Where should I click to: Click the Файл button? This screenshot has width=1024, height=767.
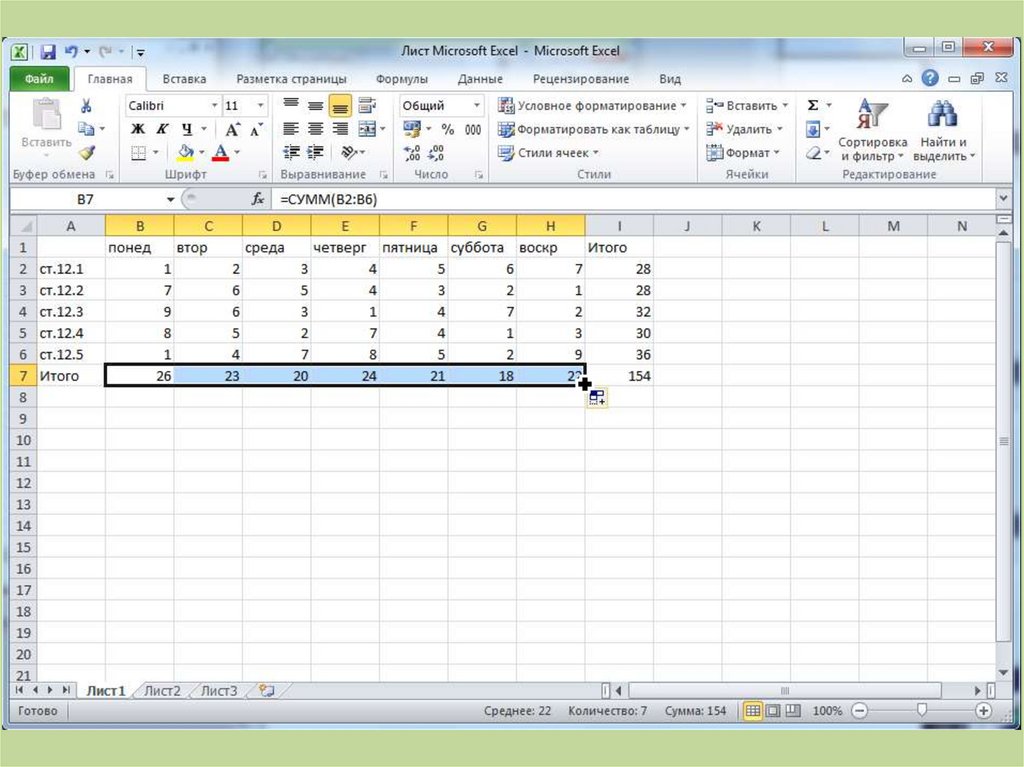[39, 79]
